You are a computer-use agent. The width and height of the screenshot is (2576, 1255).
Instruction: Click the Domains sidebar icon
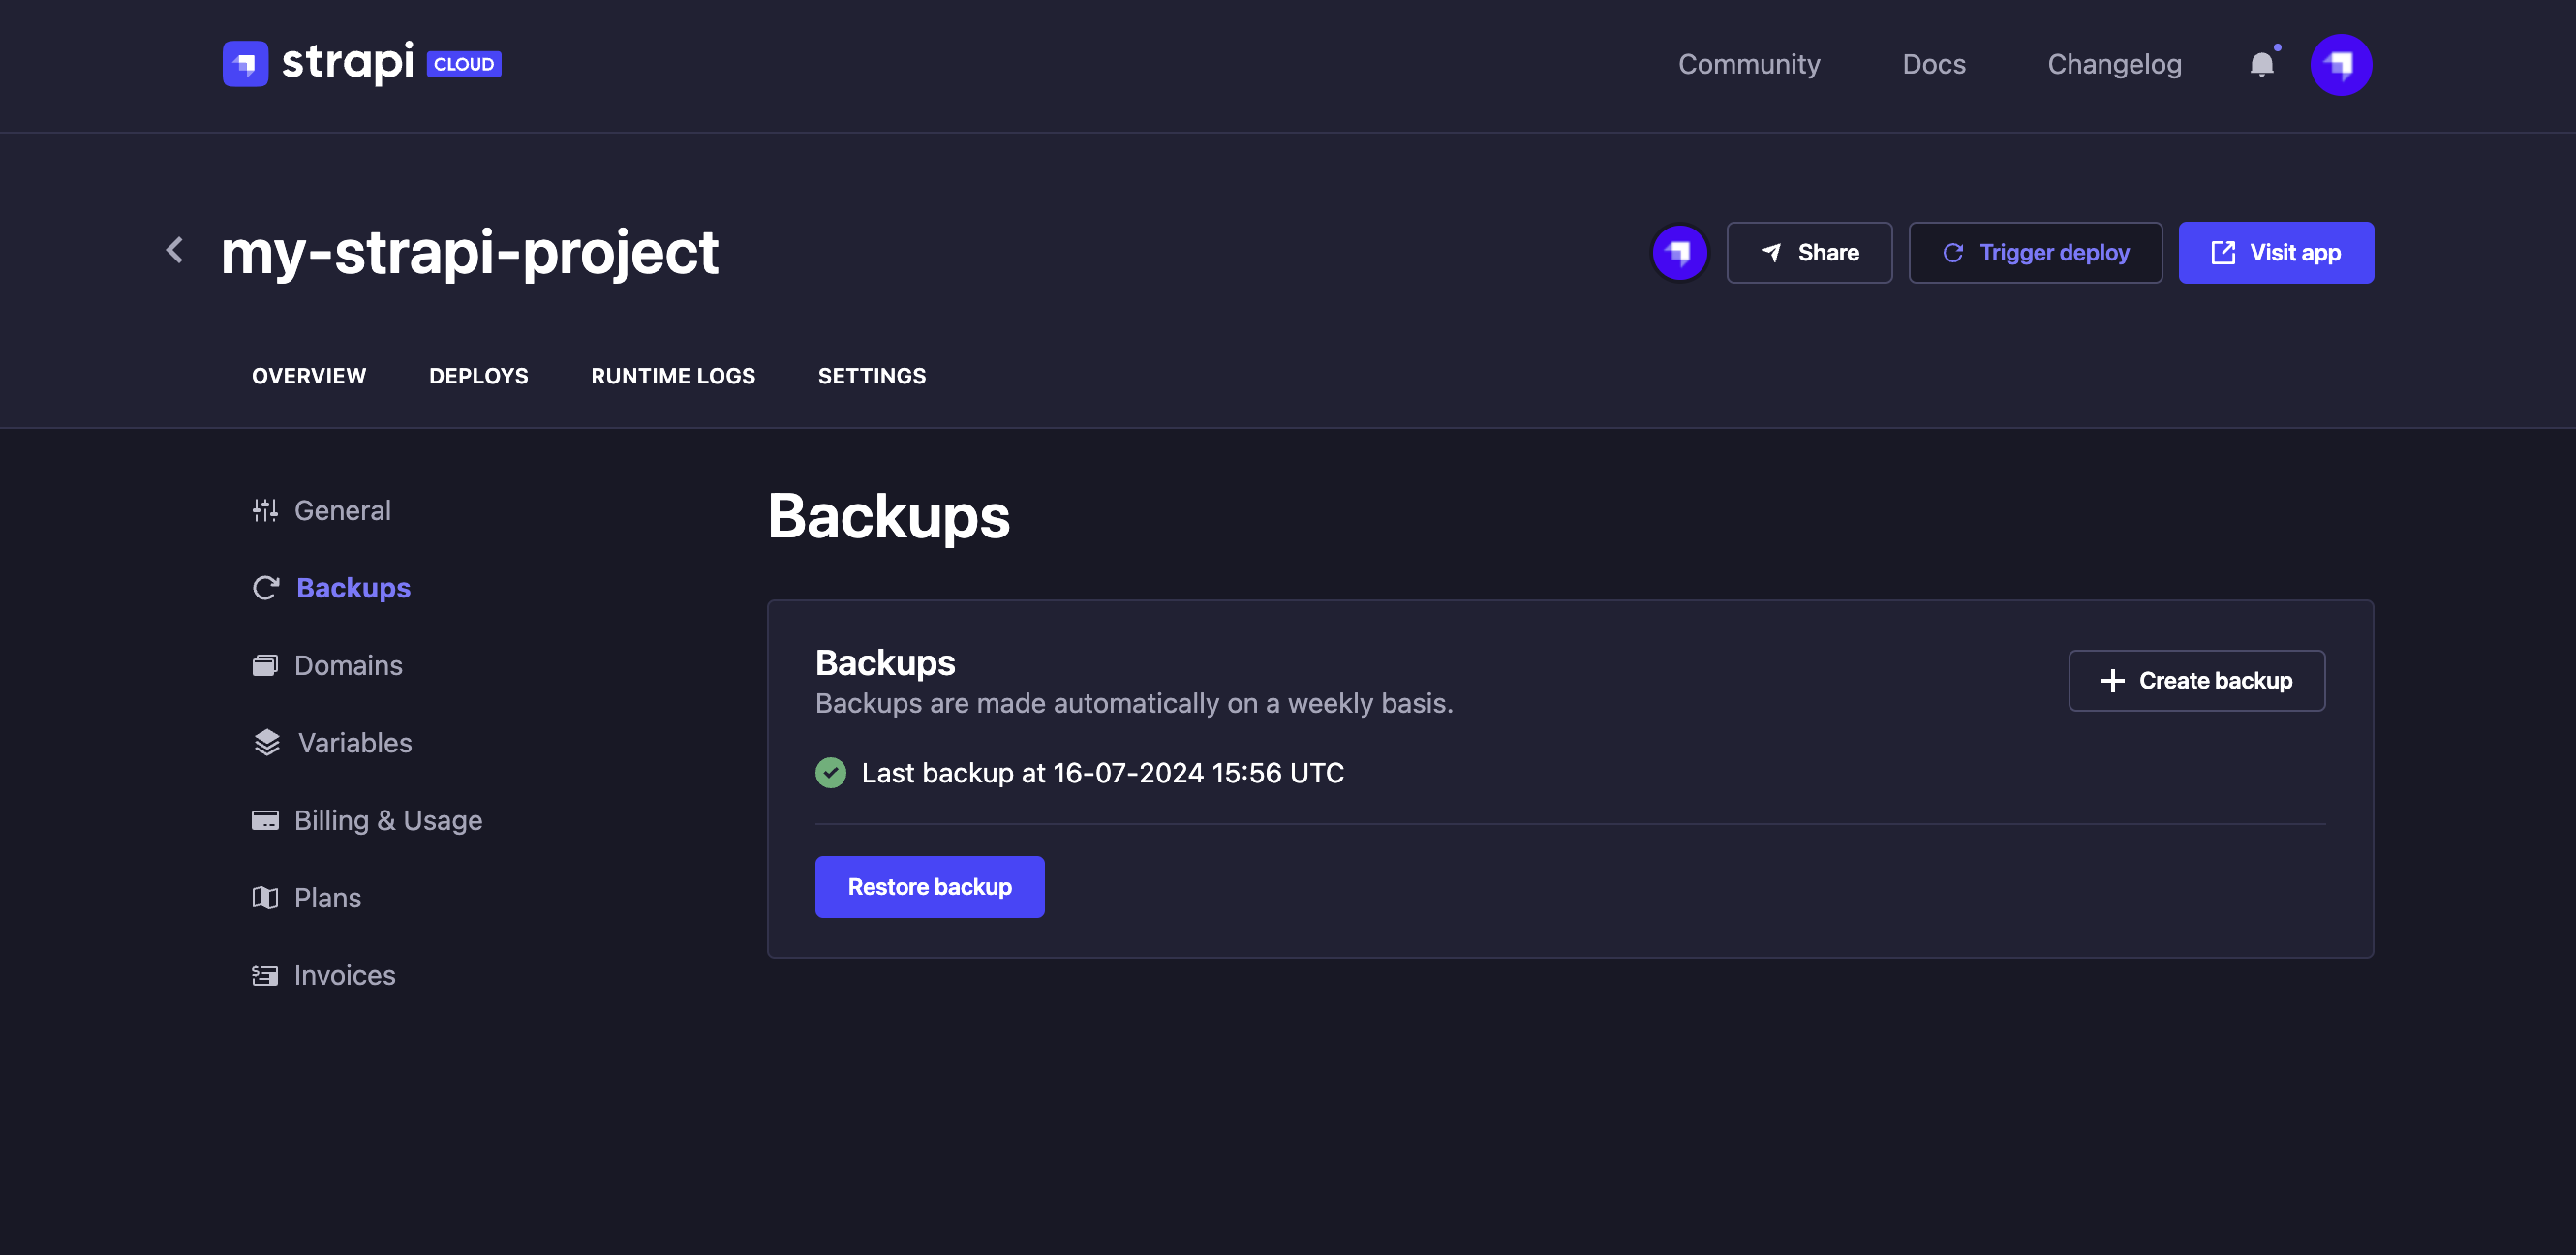pos(265,665)
